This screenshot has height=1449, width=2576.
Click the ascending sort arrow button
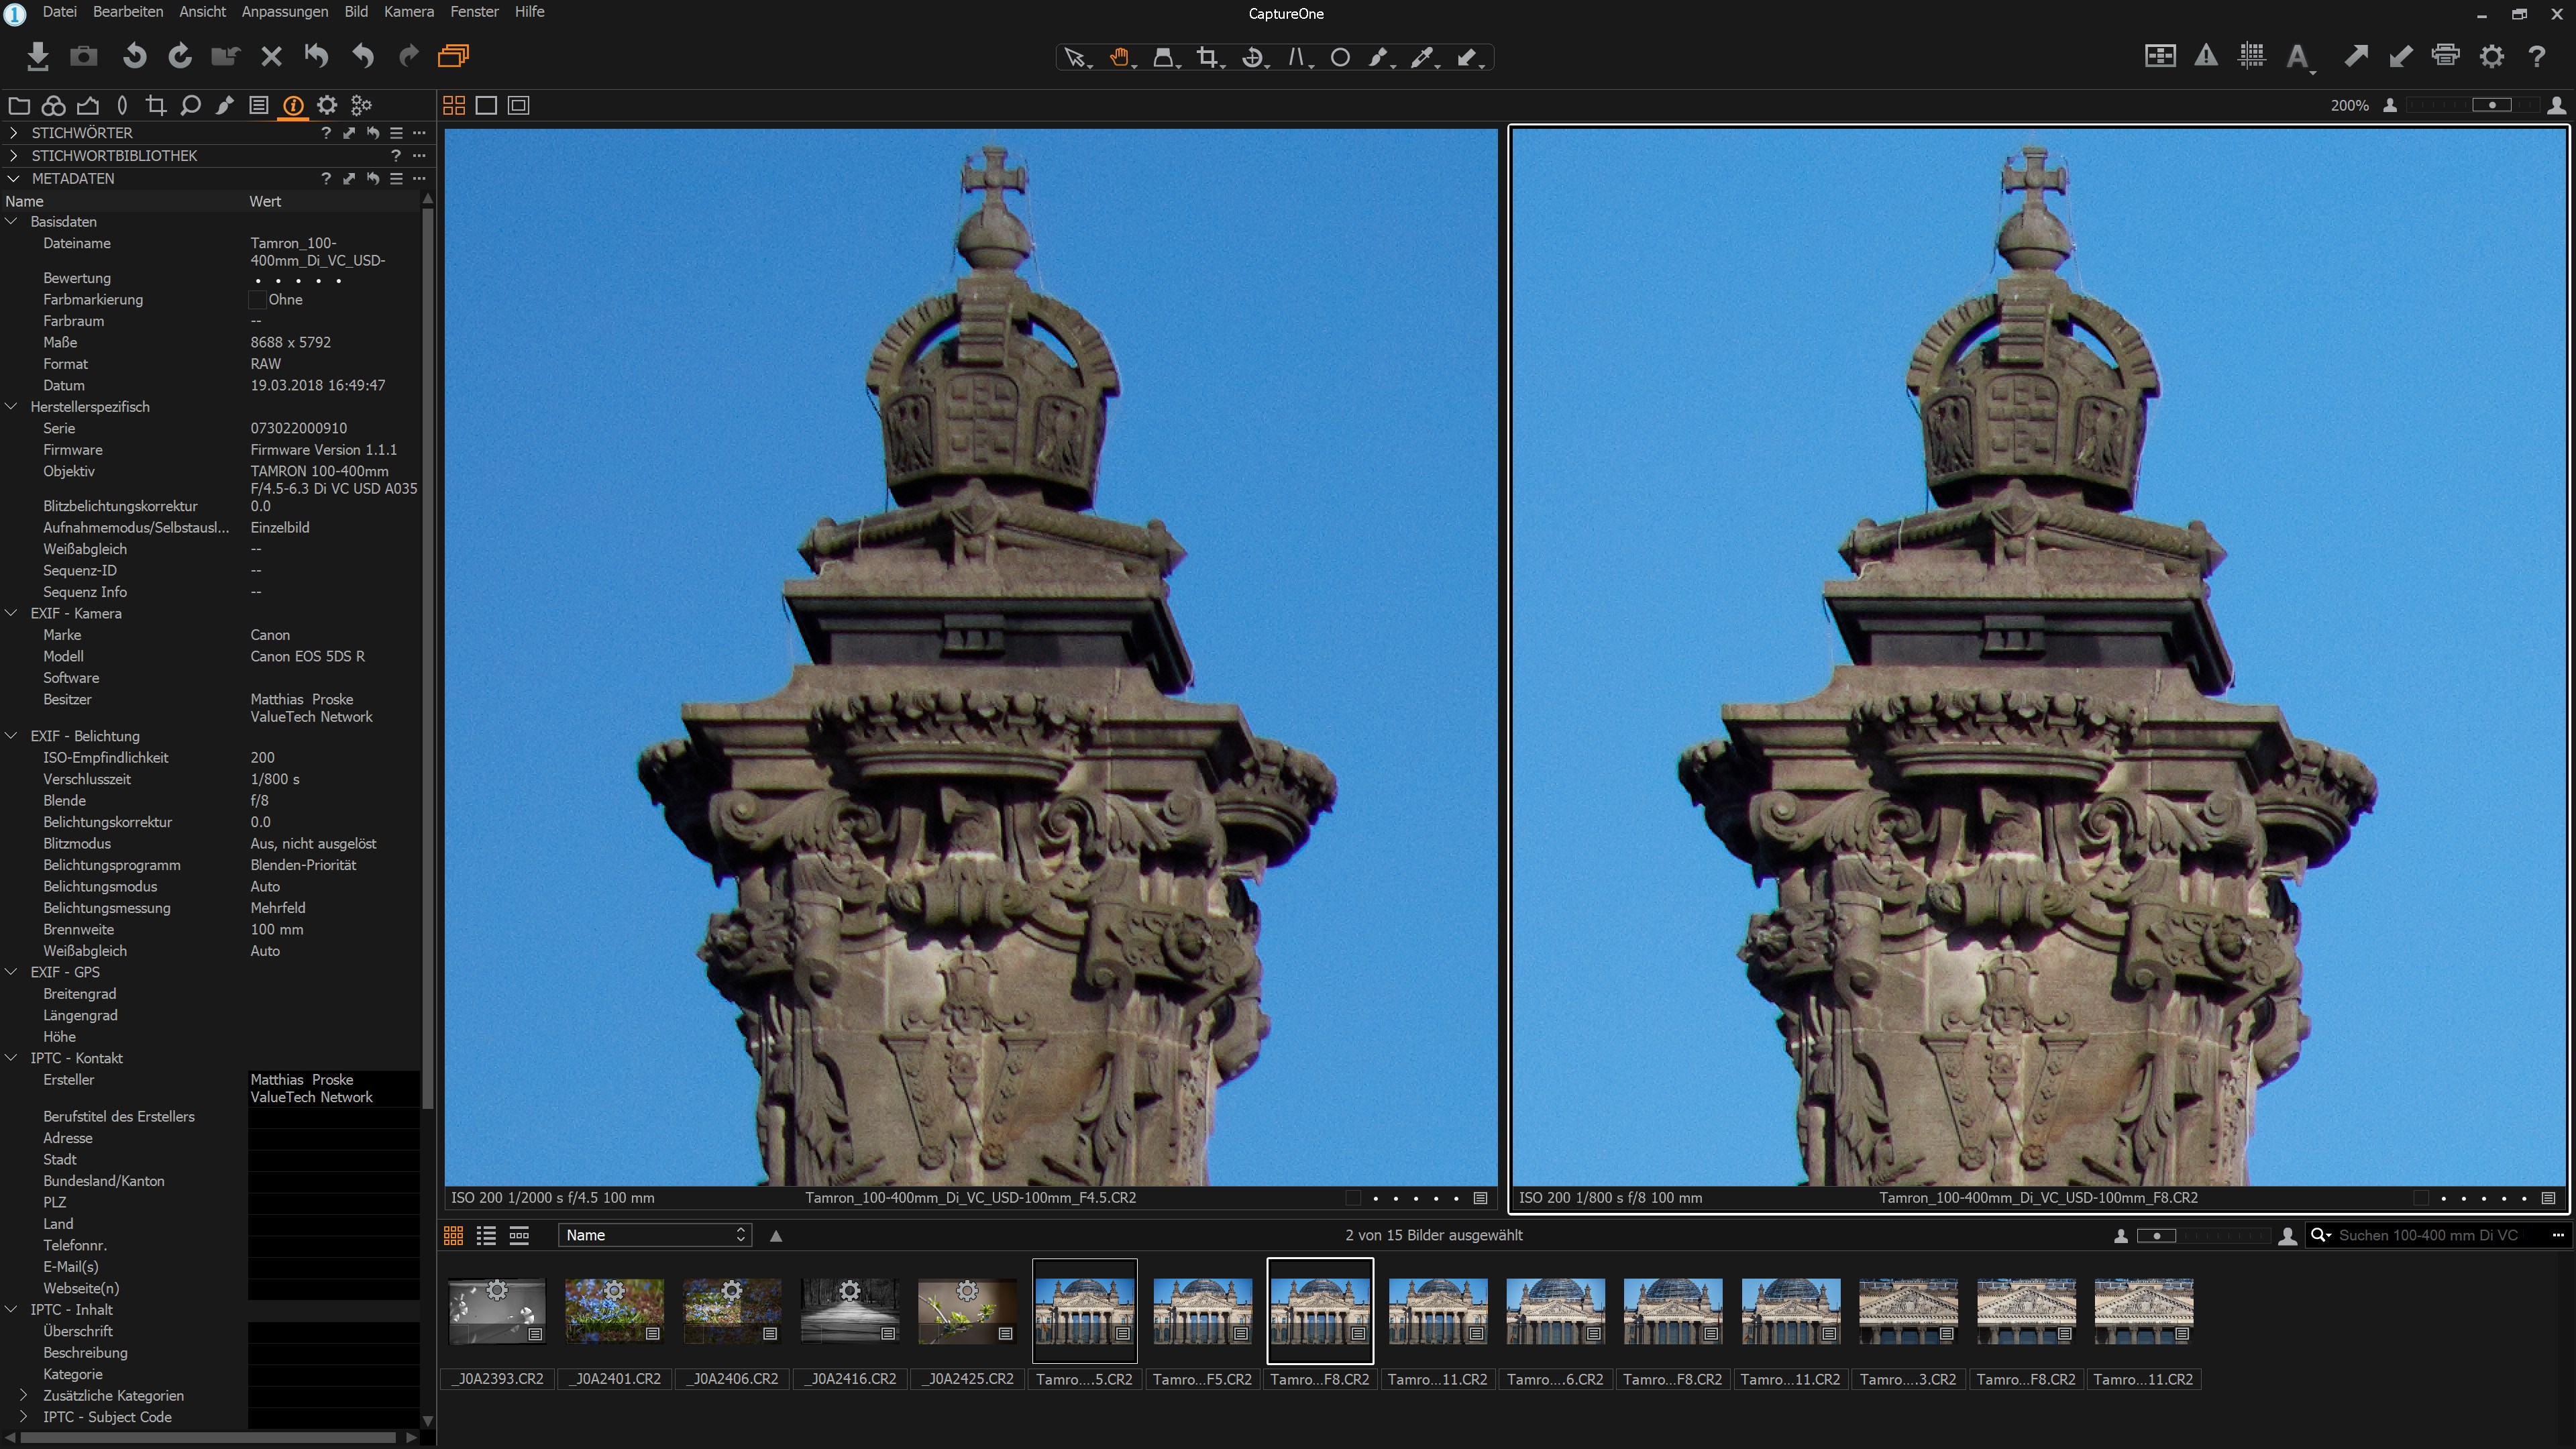pyautogui.click(x=776, y=1236)
